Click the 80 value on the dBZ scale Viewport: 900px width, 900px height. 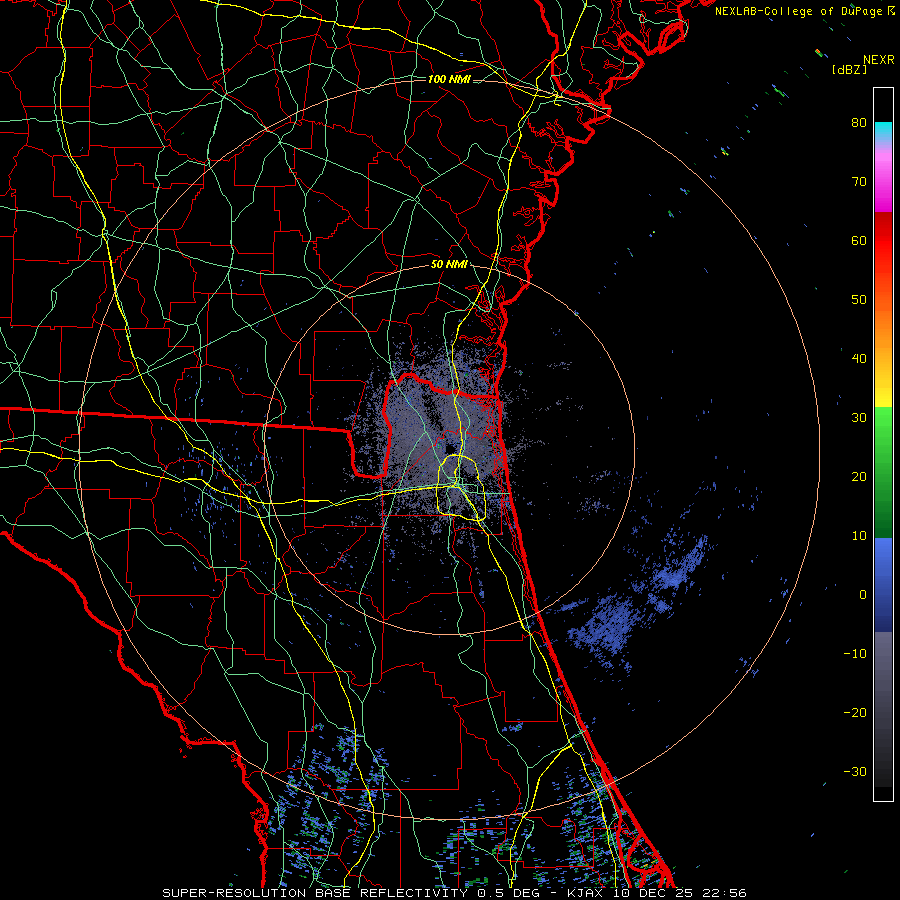(x=859, y=123)
